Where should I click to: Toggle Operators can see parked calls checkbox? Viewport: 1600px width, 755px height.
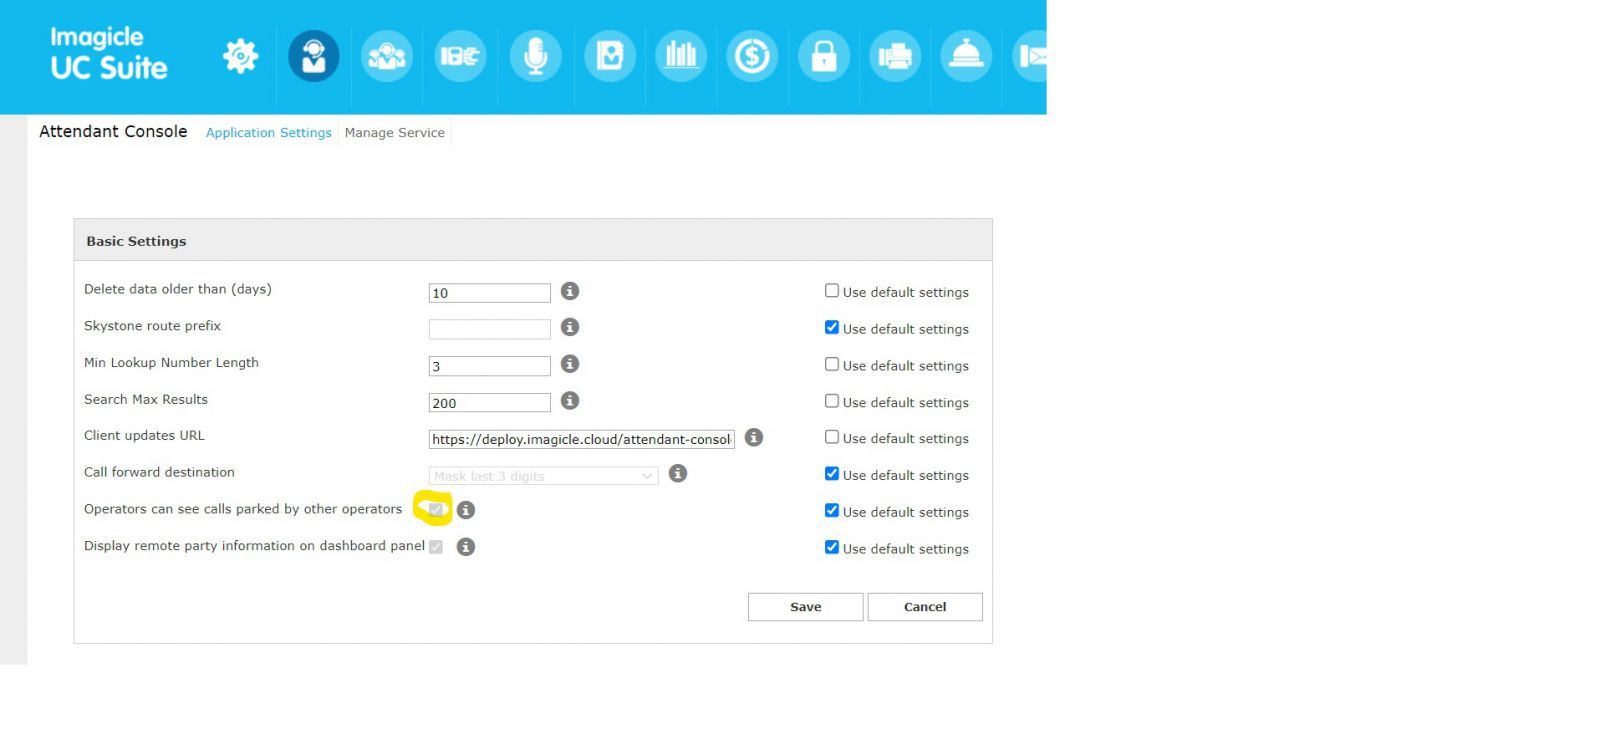436,510
